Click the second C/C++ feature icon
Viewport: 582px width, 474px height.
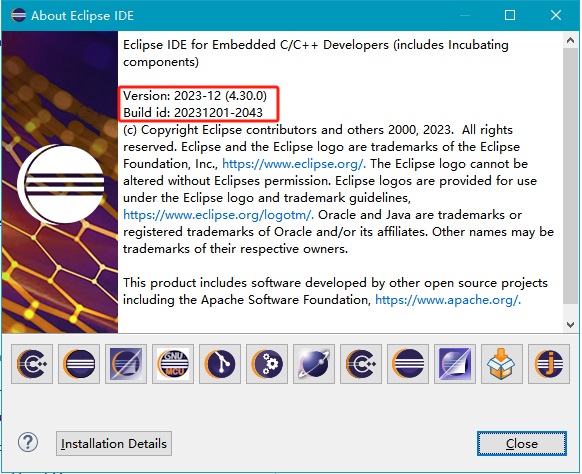[x=360, y=364]
